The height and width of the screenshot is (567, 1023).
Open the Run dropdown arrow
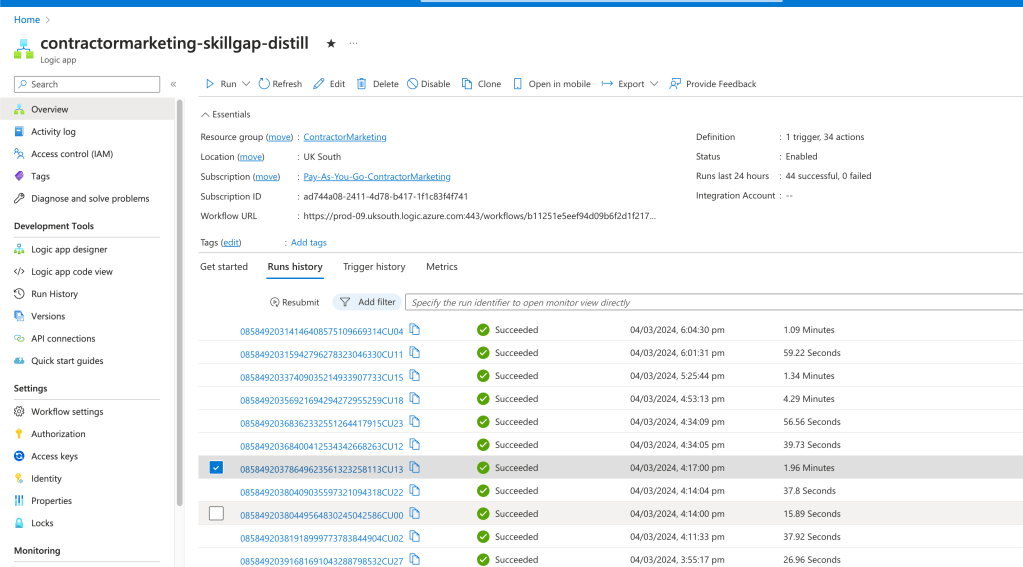246,84
